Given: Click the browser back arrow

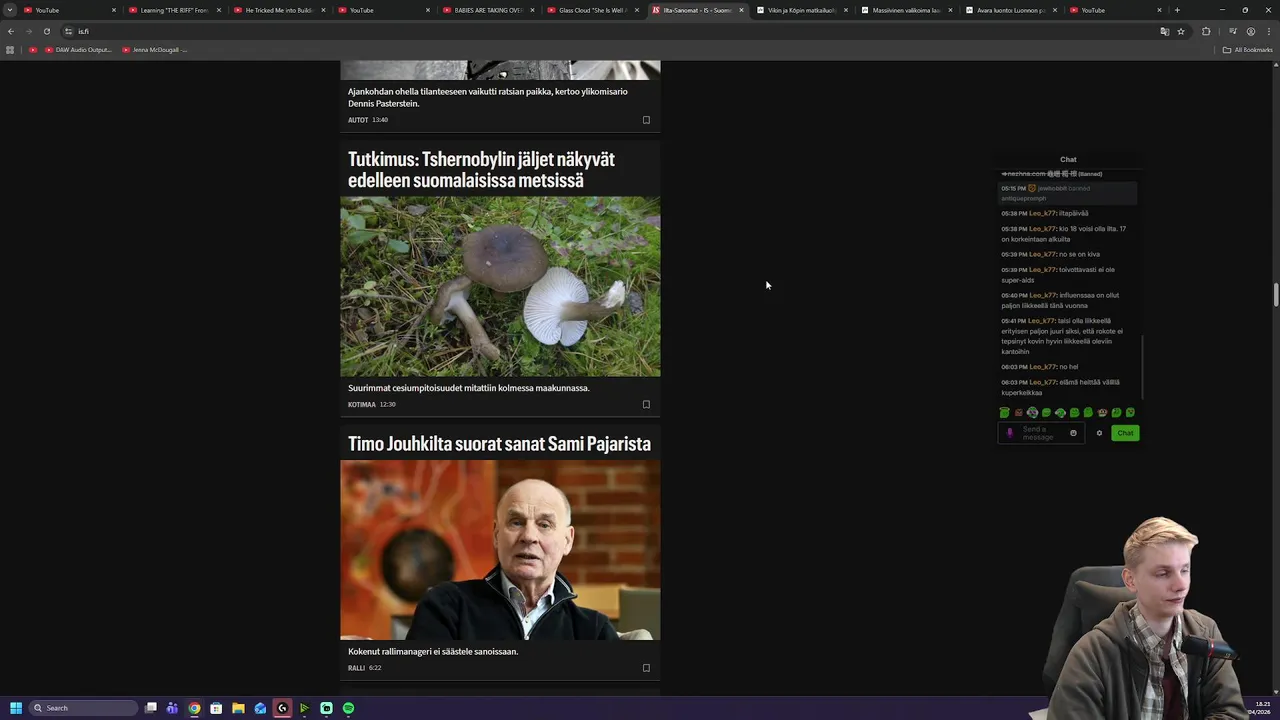Looking at the screenshot, I should [11, 31].
